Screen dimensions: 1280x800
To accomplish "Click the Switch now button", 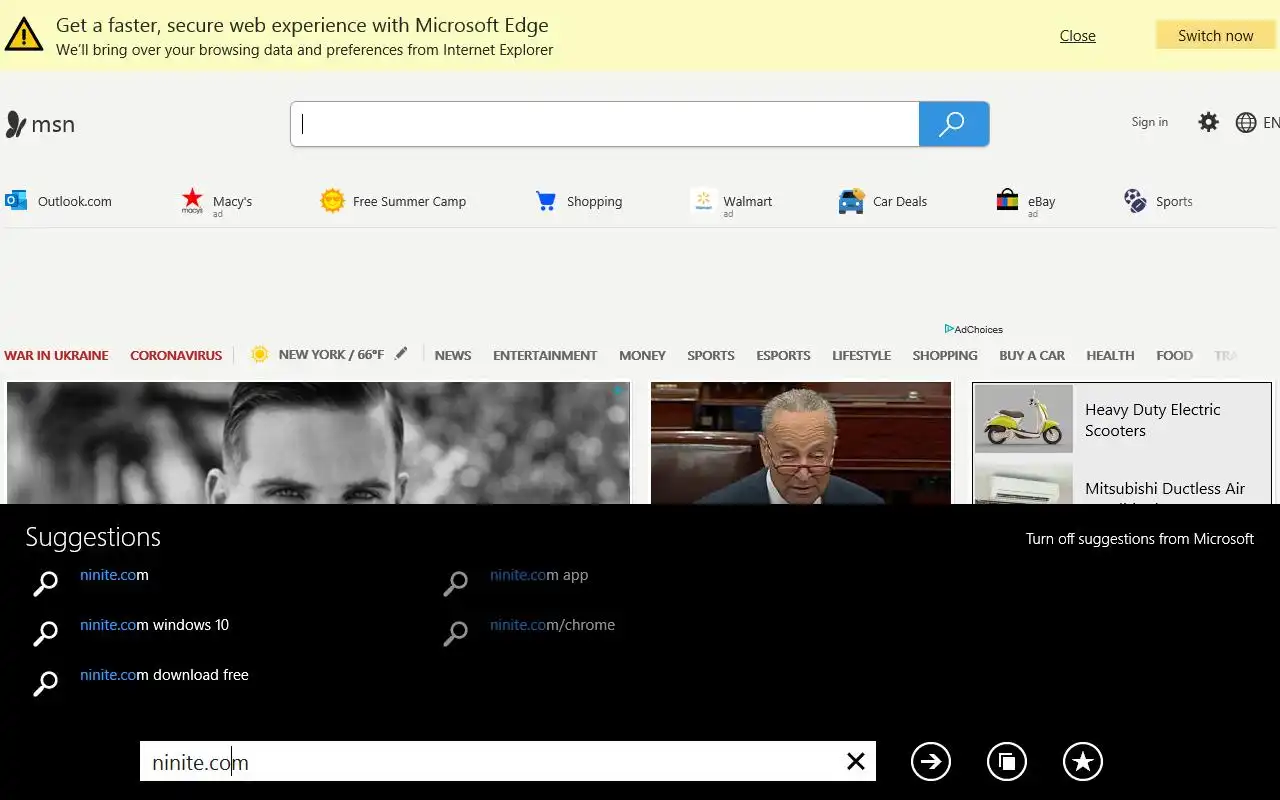I will pos(1215,35).
